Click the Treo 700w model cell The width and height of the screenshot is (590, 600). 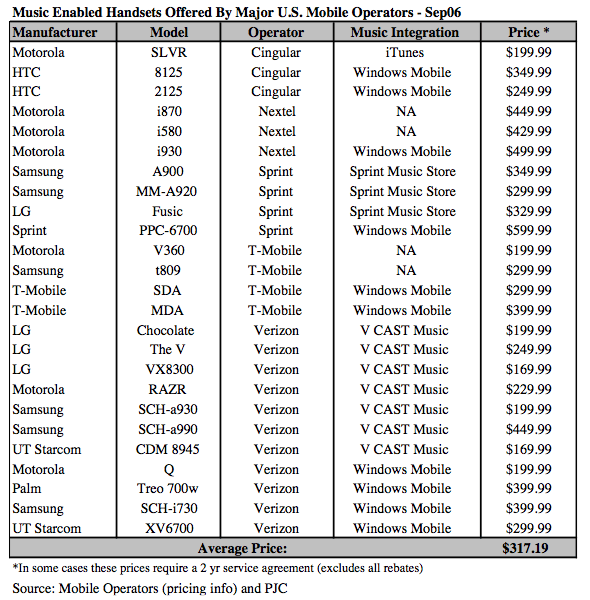pos(168,489)
